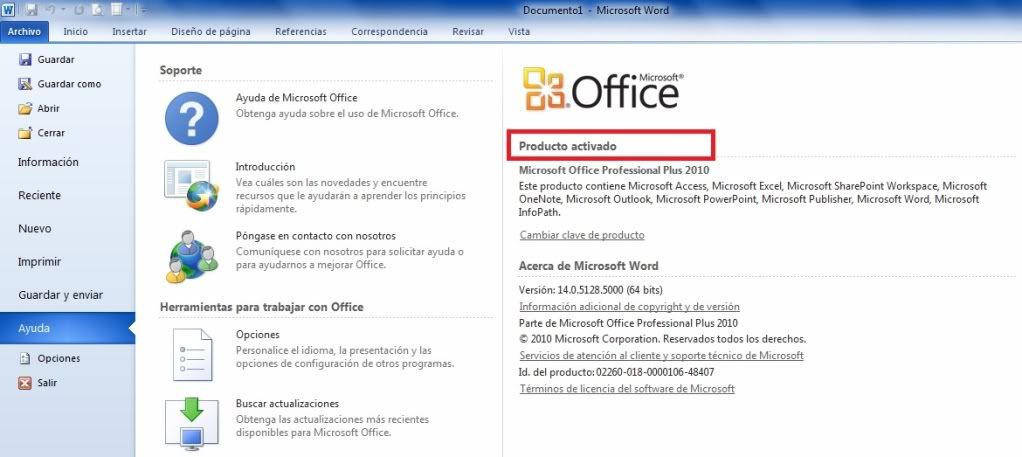
Task: Click Salir with the red X icon
Action: pos(37,383)
